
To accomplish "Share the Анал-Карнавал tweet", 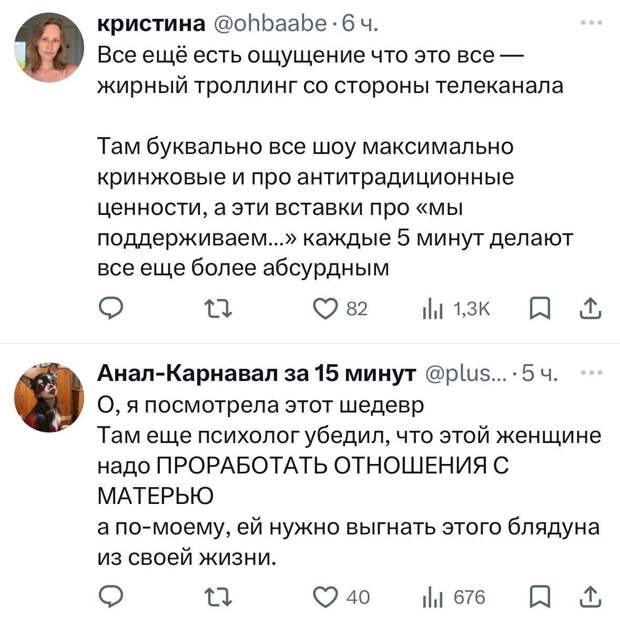I will tap(590, 598).
